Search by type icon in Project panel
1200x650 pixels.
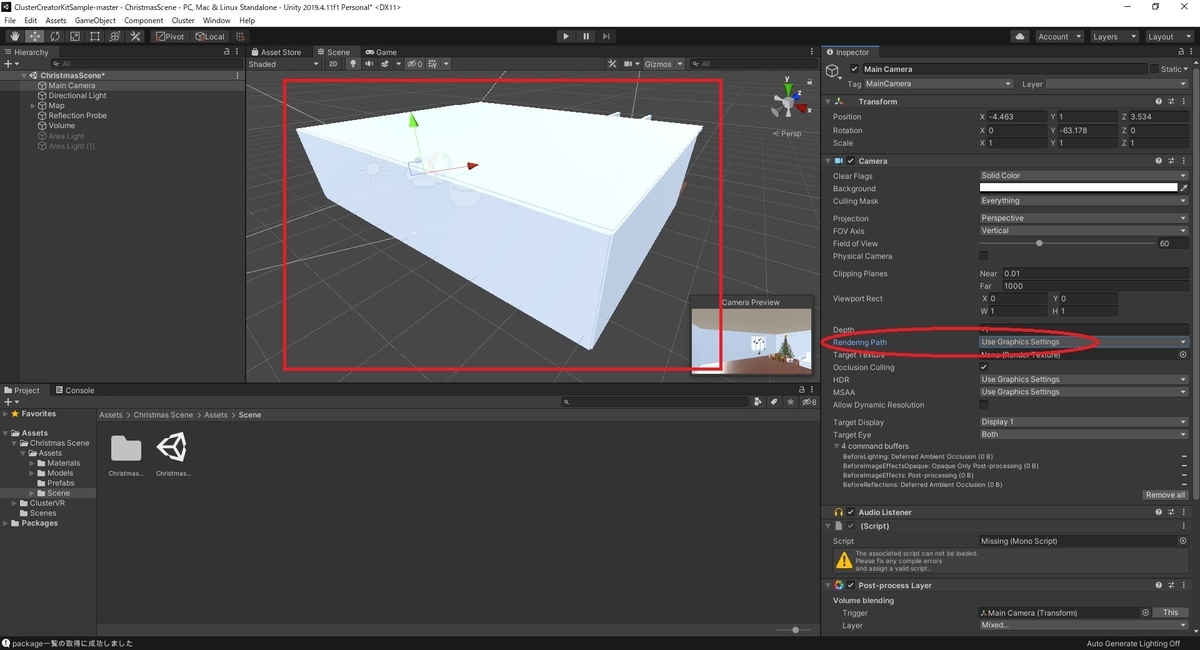[x=758, y=402]
